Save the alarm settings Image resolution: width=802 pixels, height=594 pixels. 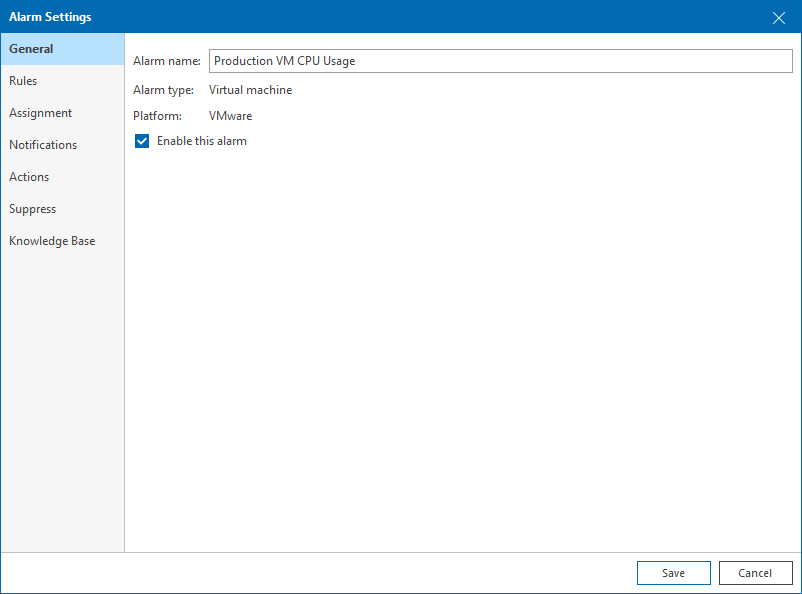[674, 573]
